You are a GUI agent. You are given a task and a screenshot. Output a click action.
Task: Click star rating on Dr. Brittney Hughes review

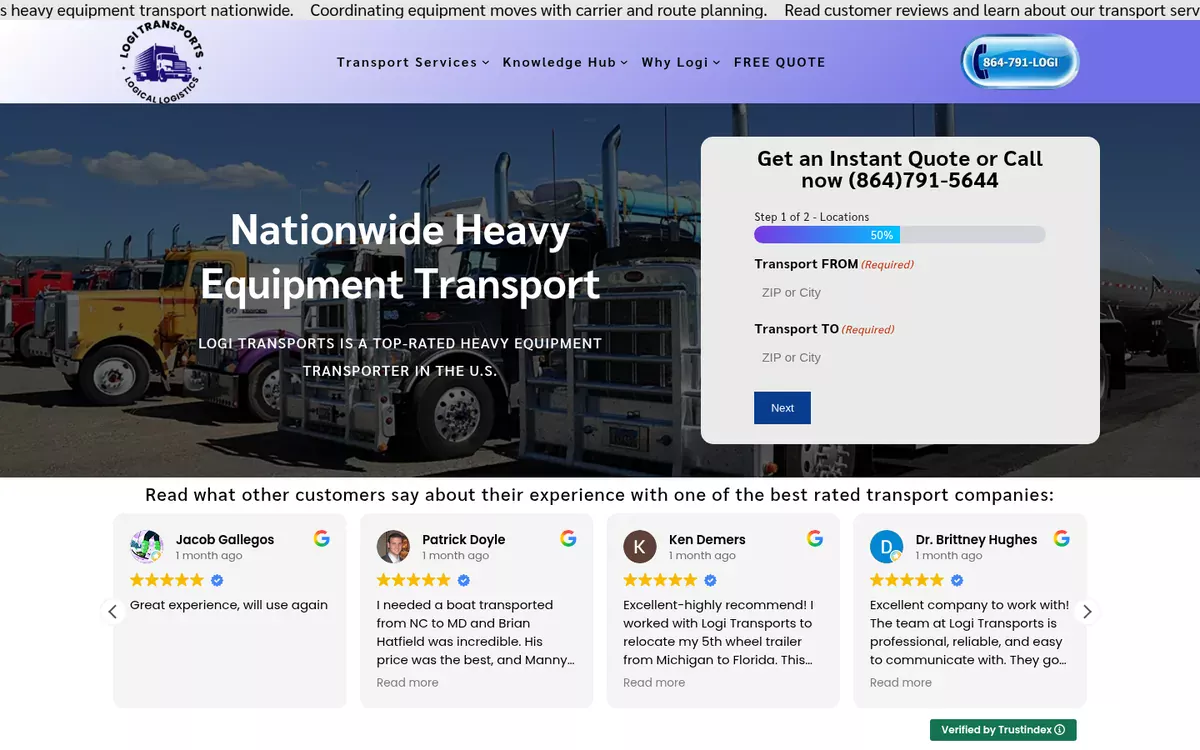907,580
